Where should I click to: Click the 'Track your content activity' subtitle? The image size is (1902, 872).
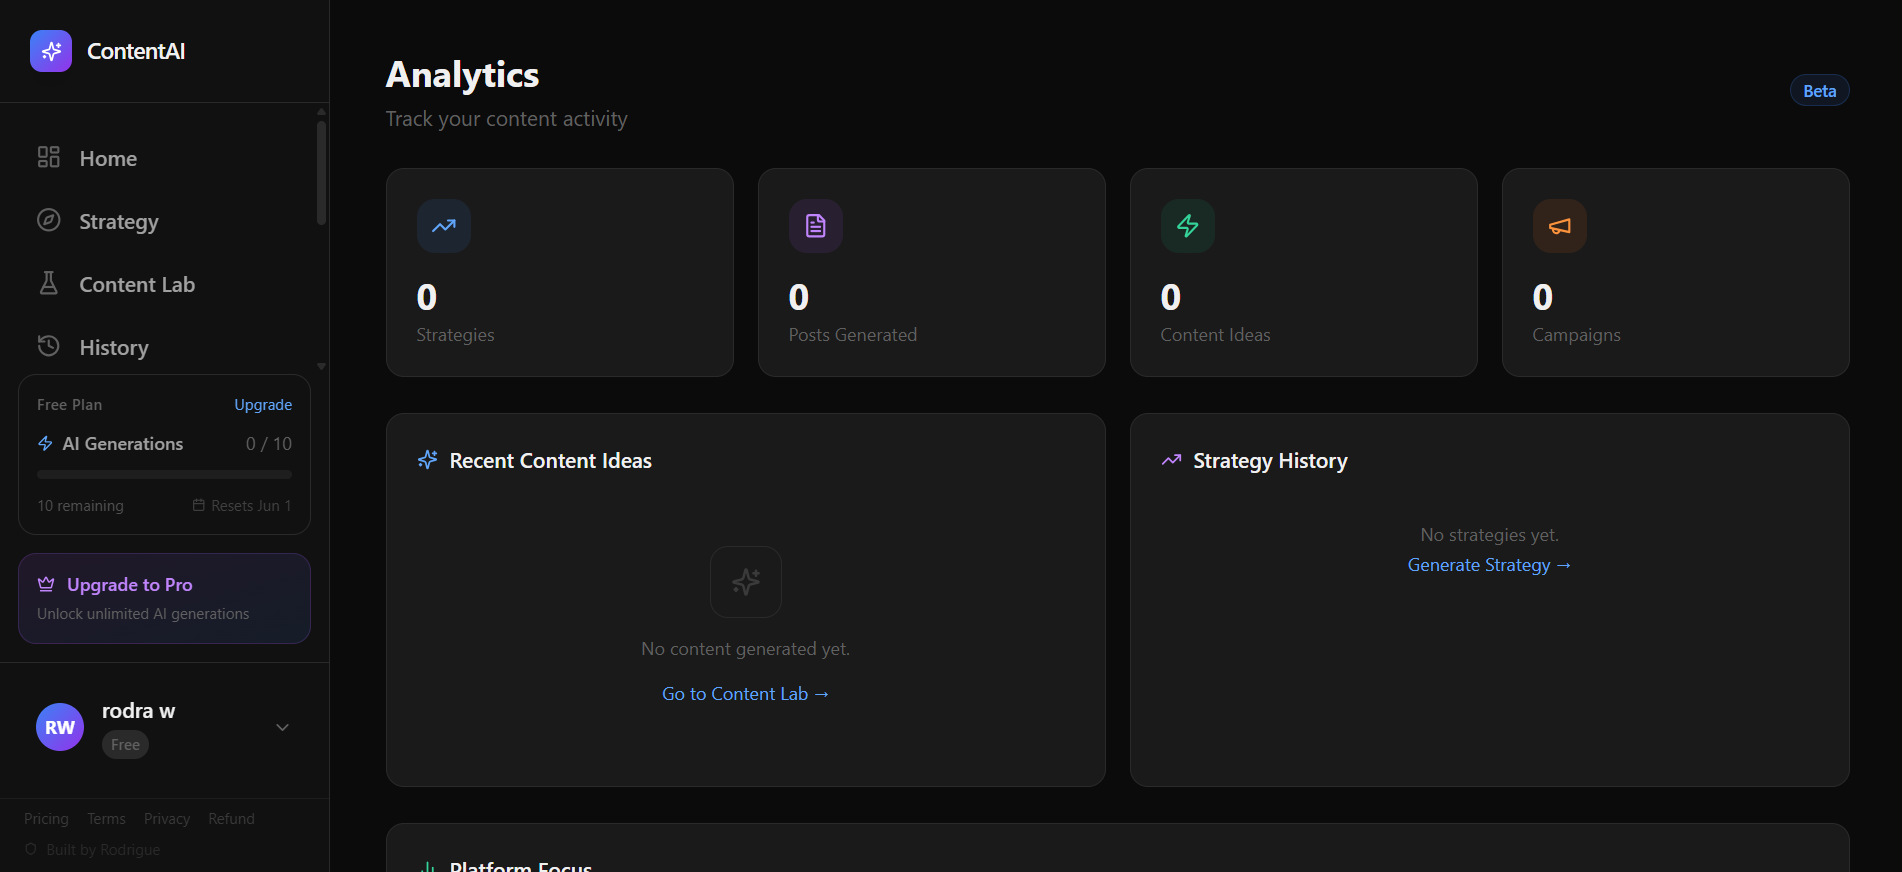[506, 118]
